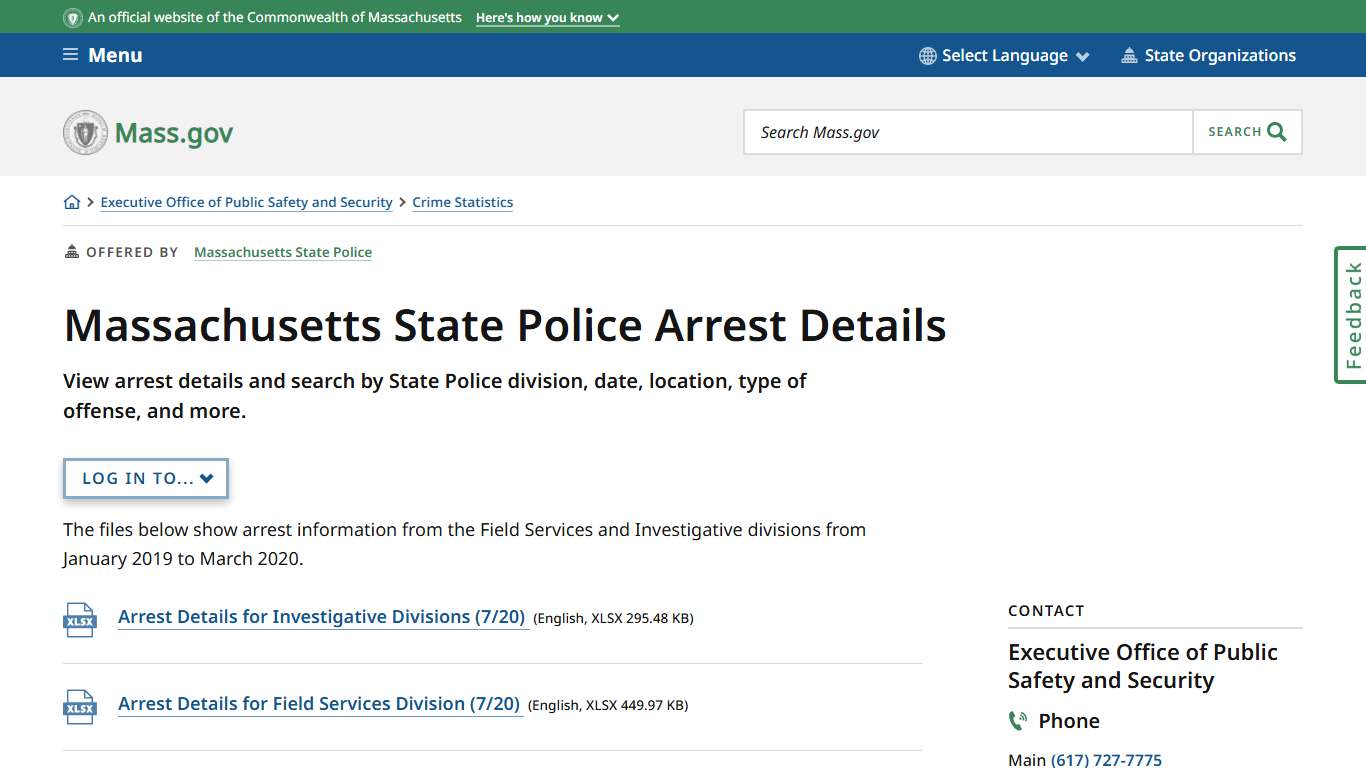Click the building icon beside State Organizations
This screenshot has height=768, width=1366.
1130,55
